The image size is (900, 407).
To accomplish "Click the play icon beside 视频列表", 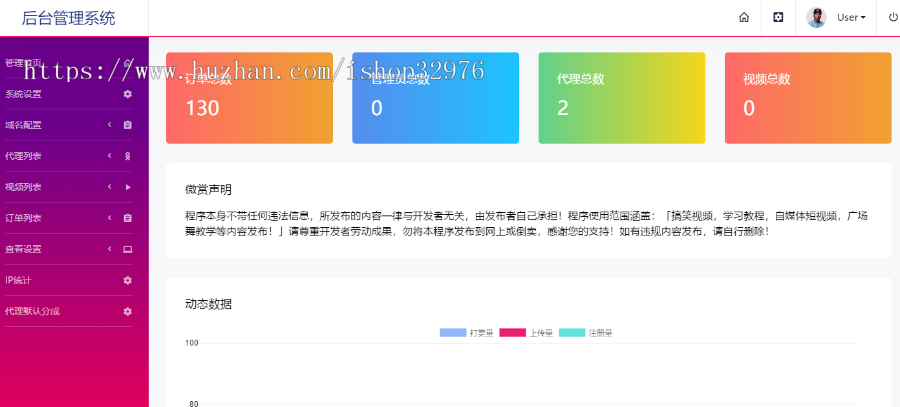I will [x=127, y=187].
